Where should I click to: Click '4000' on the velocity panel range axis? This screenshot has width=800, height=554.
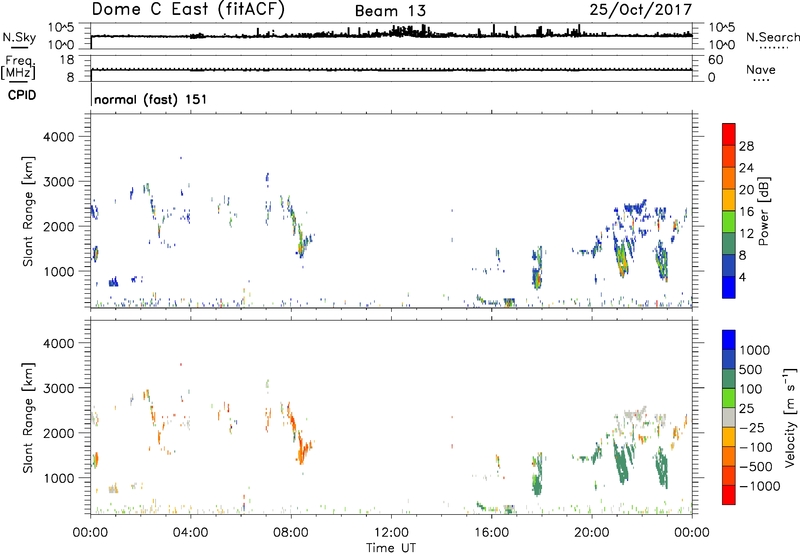[59, 343]
